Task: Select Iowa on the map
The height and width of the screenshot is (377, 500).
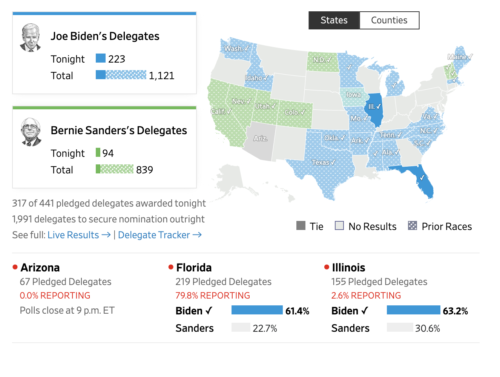Action: [x=354, y=96]
